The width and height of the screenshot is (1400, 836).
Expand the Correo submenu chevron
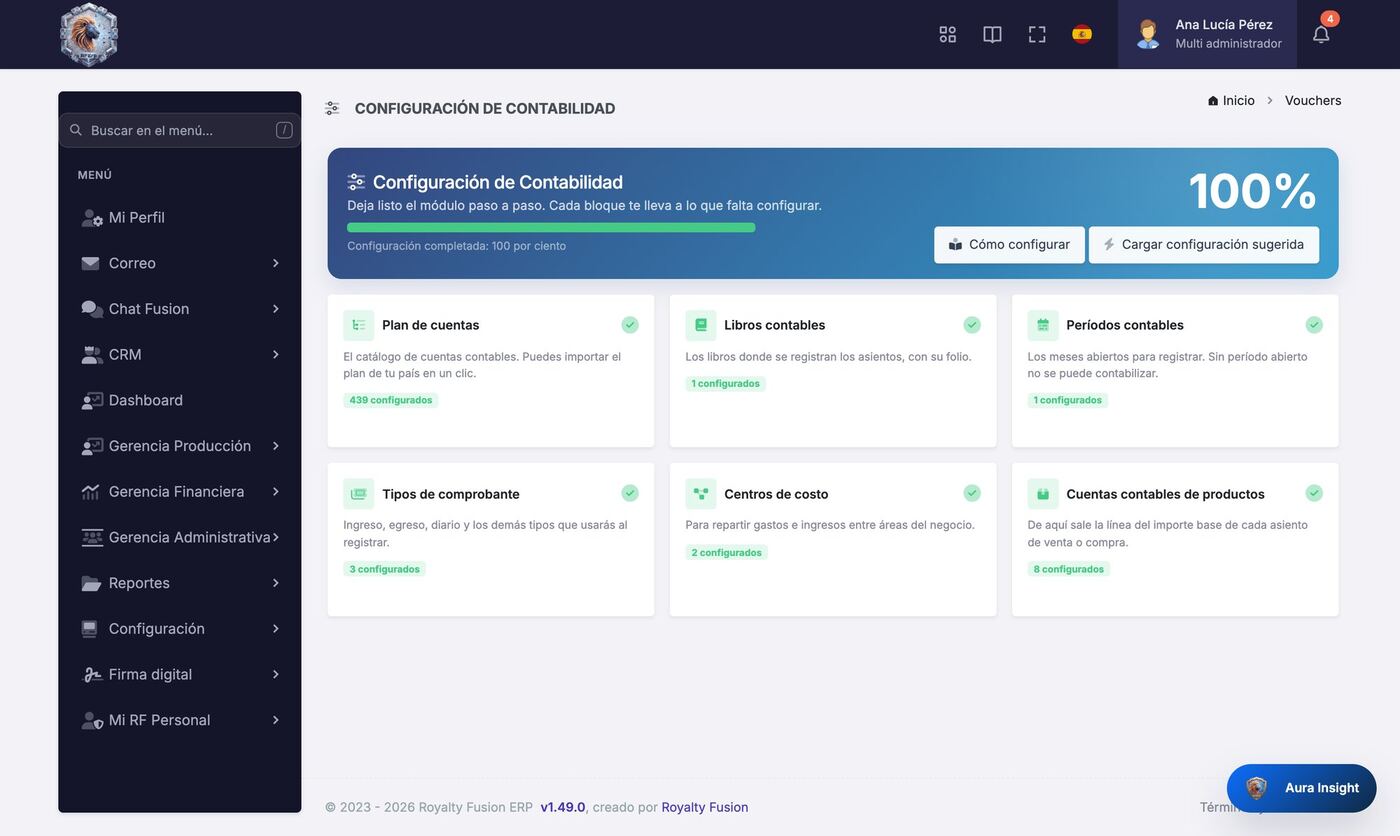[275, 263]
